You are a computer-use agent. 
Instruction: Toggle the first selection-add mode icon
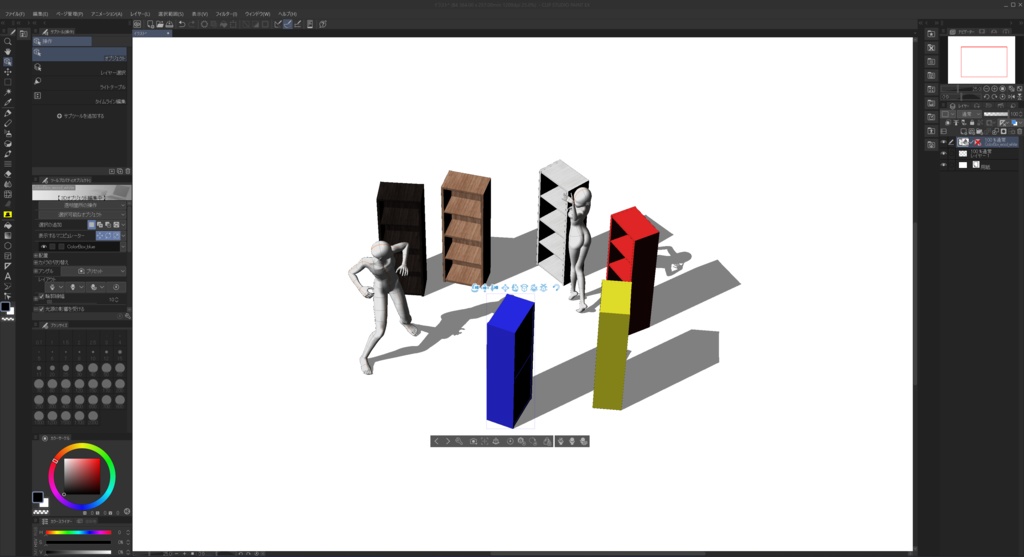click(91, 225)
